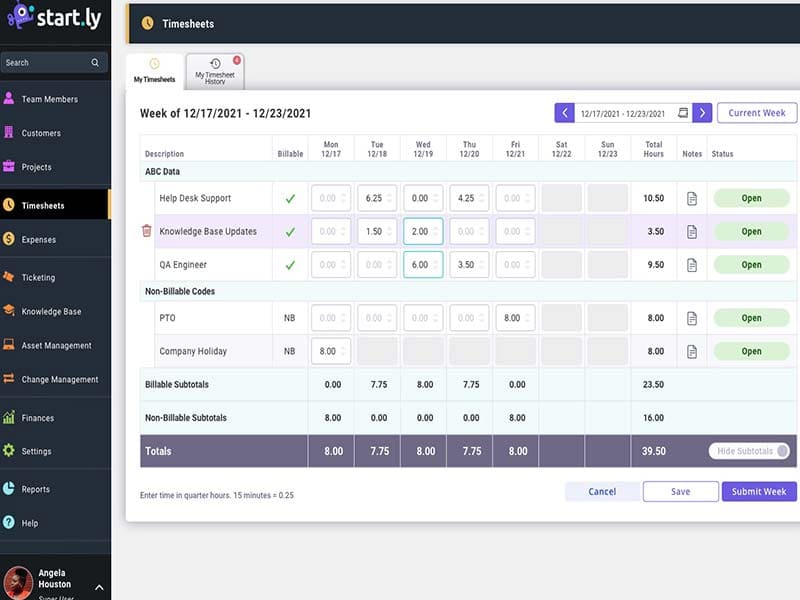Screen dimensions: 800x600
Task: Click the Wednesday hours field for Knowledge Base Updates
Action: pos(422,231)
